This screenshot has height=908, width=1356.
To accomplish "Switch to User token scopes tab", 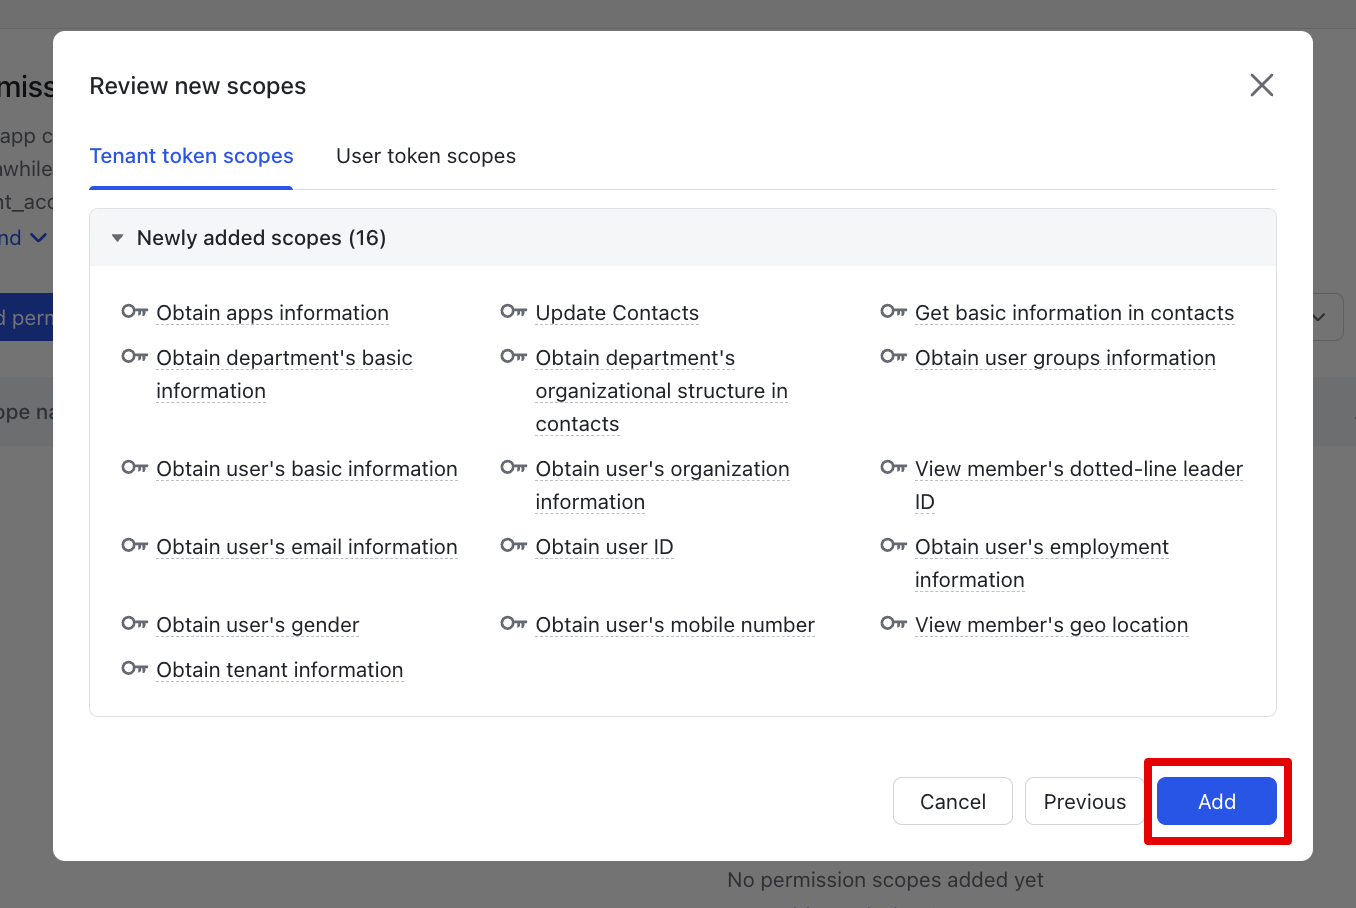I will [x=426, y=156].
